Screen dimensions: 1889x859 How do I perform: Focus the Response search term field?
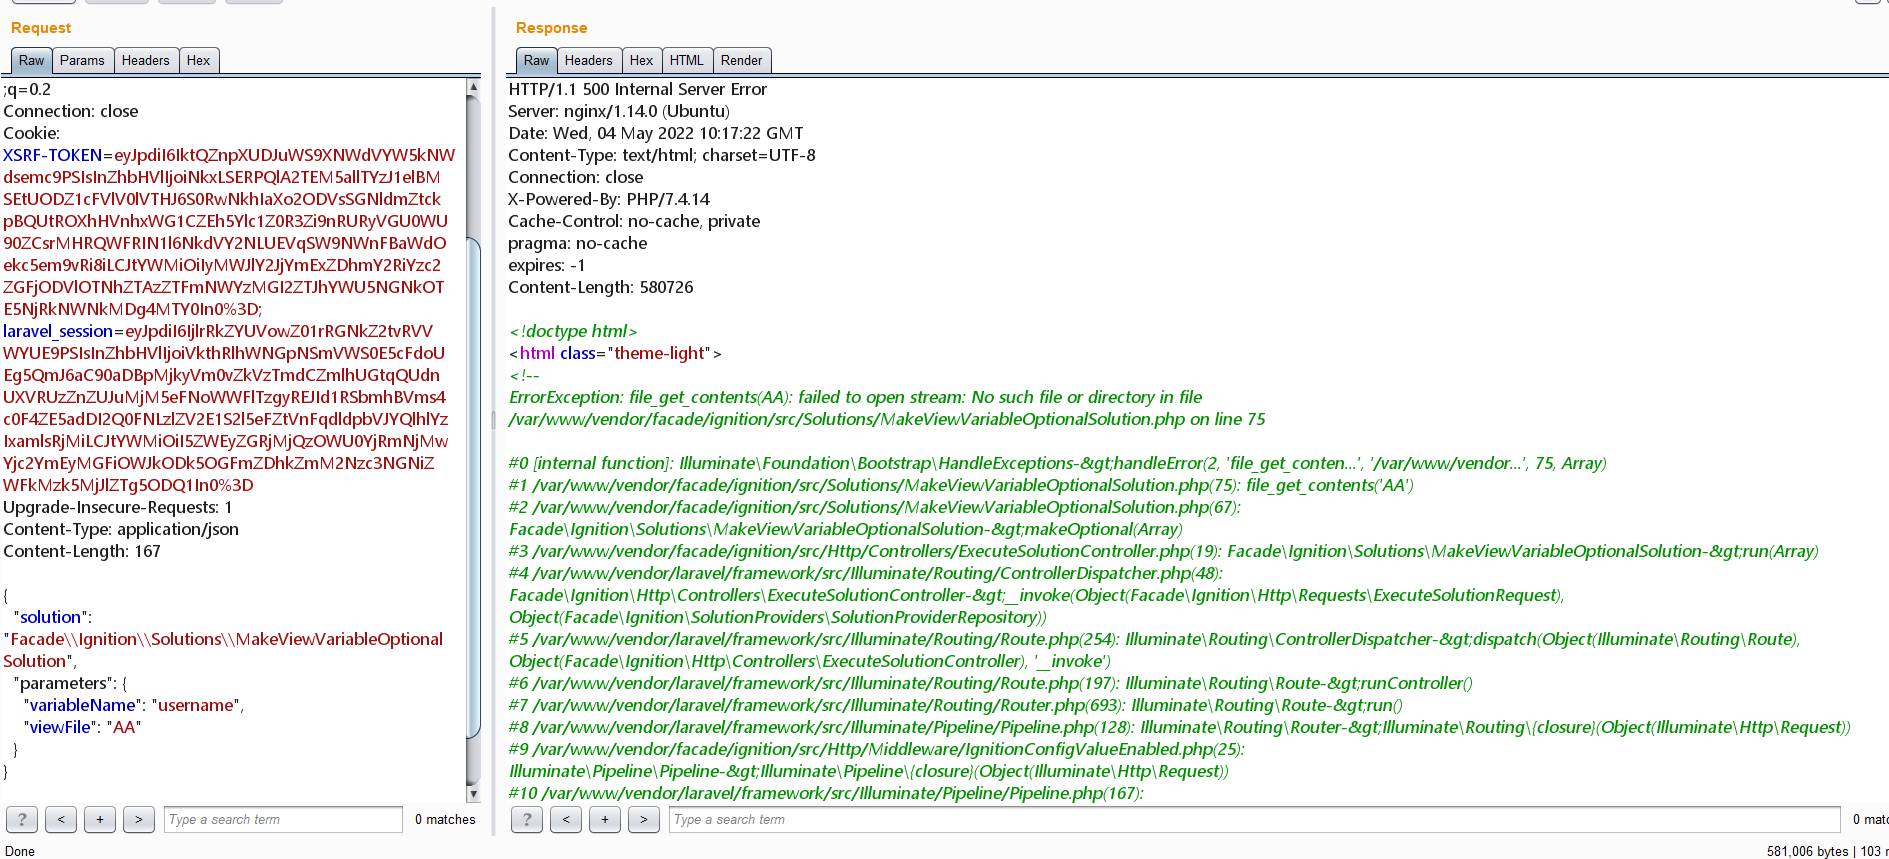(1254, 820)
